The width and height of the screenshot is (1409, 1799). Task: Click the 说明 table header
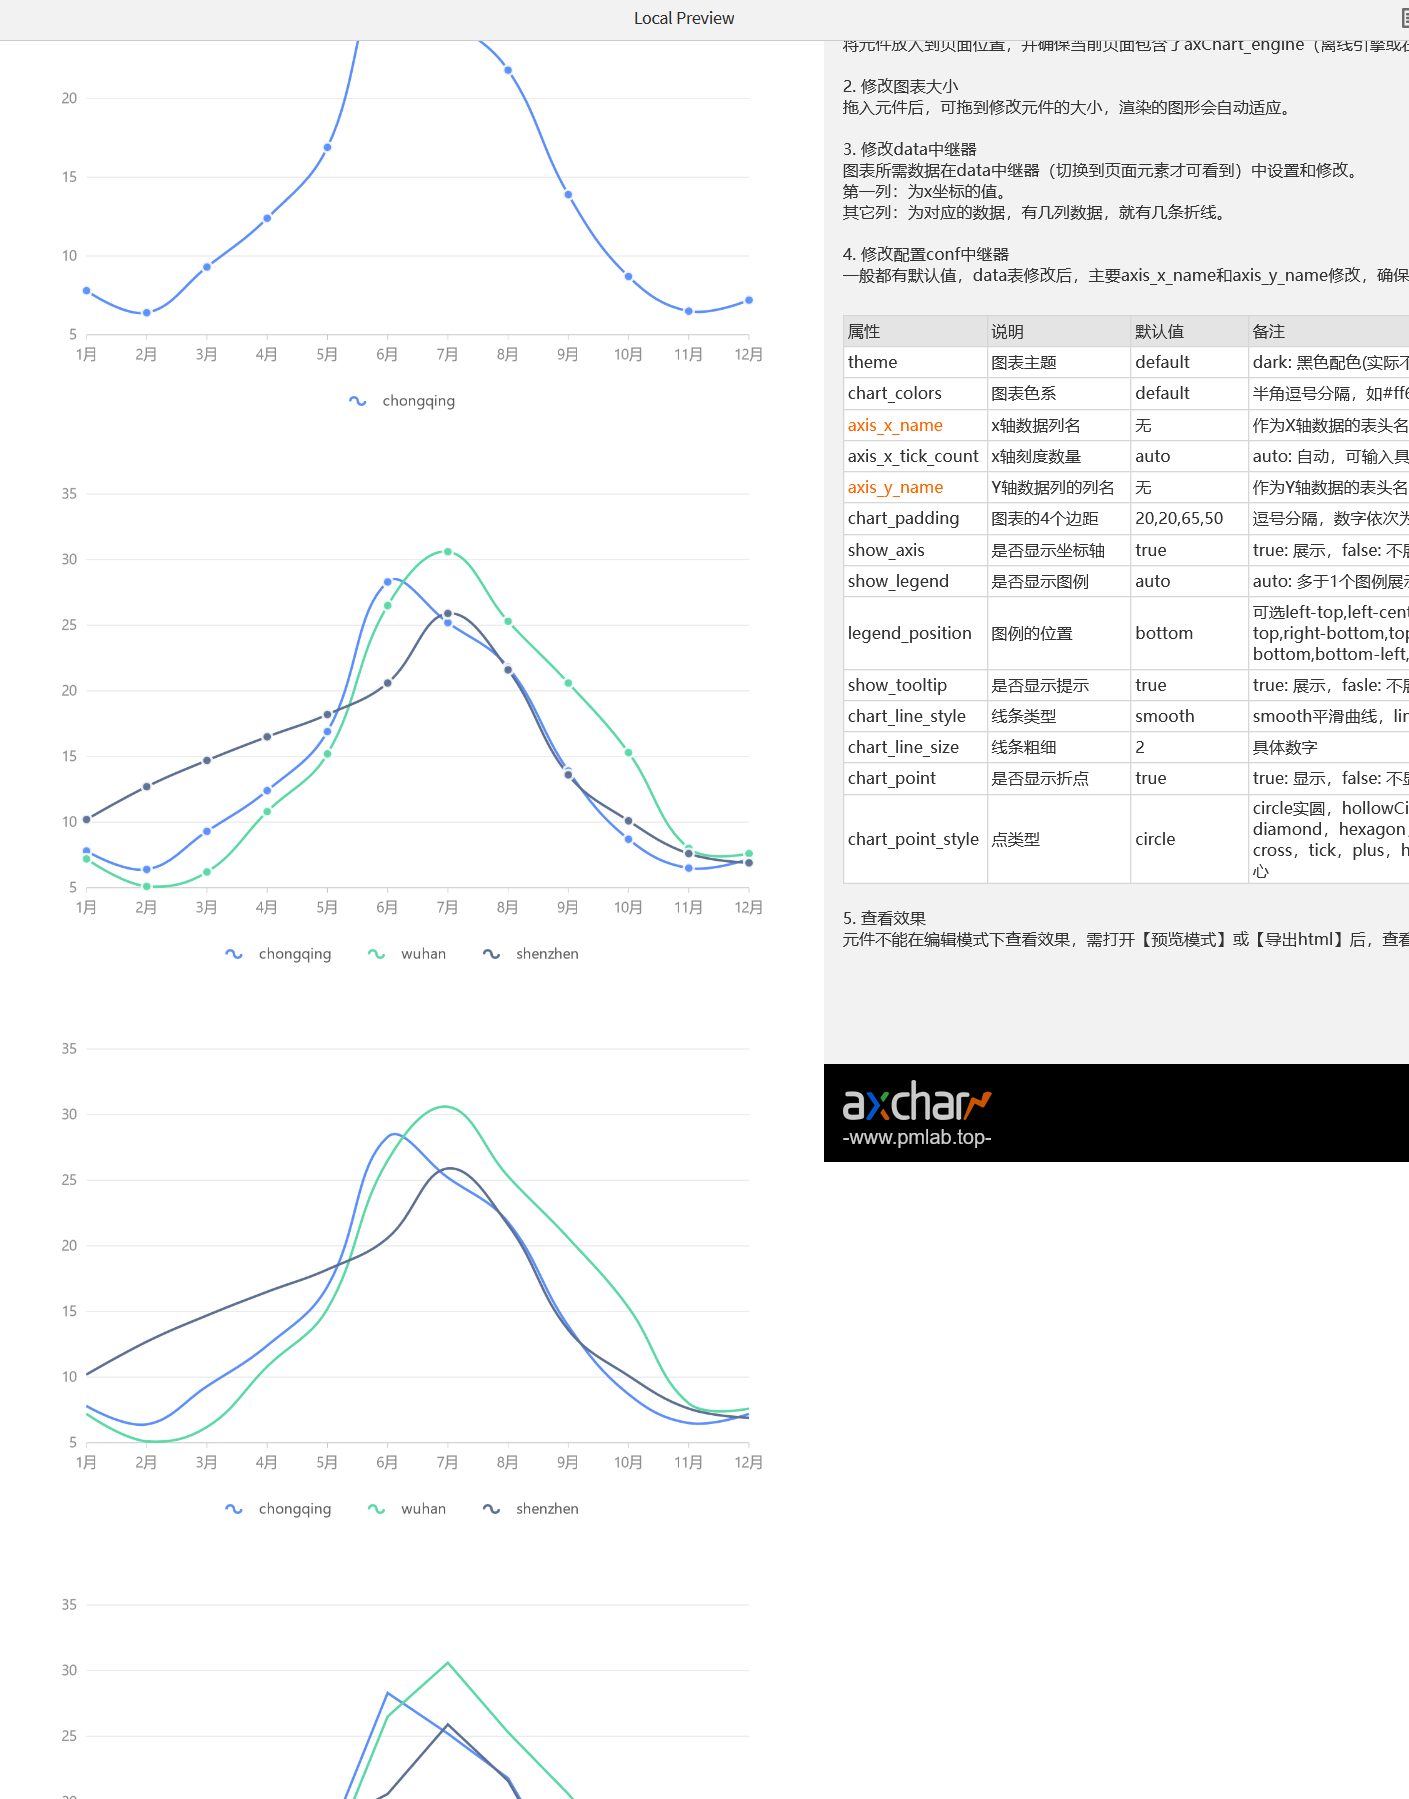1059,331
